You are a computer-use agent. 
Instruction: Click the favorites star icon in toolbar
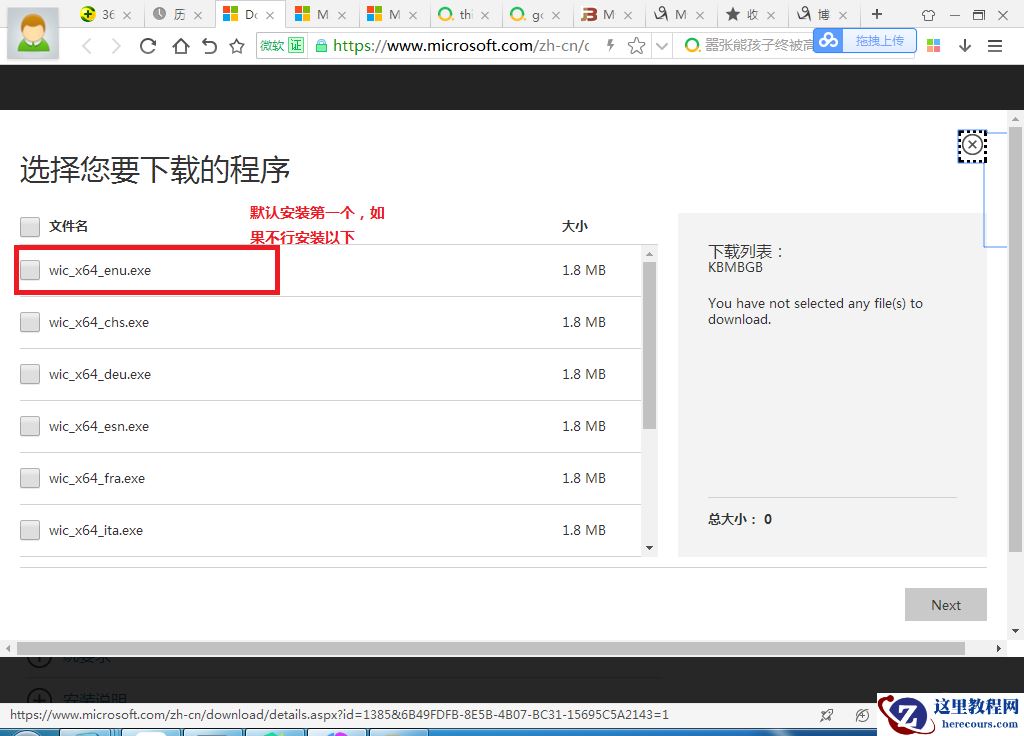tap(237, 46)
